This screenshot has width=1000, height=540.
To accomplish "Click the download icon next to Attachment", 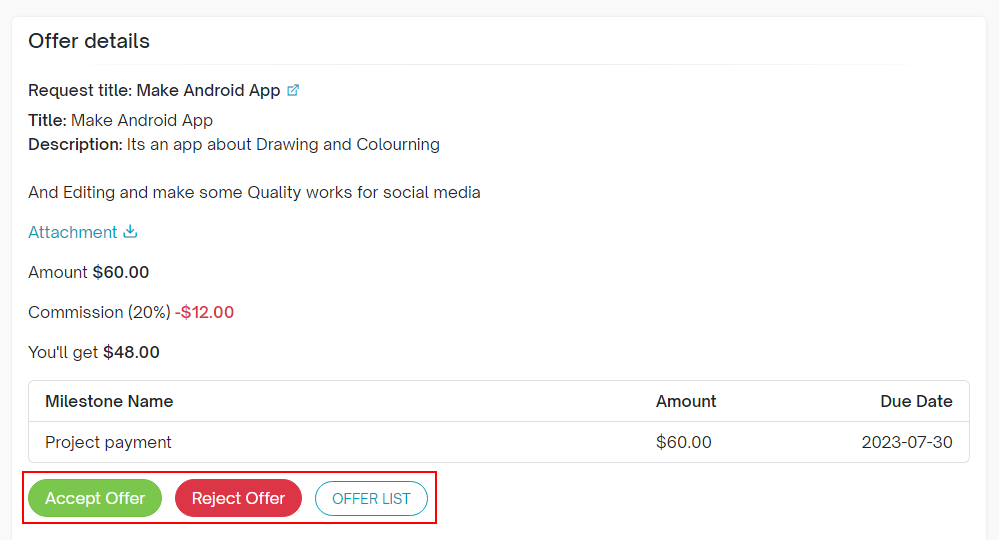I will pos(130,232).
